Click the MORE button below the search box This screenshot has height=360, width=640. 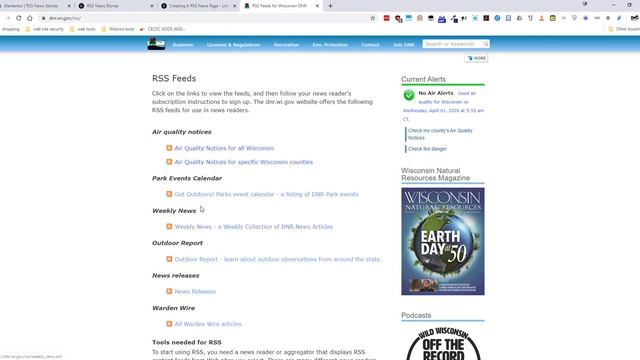click(x=476, y=58)
